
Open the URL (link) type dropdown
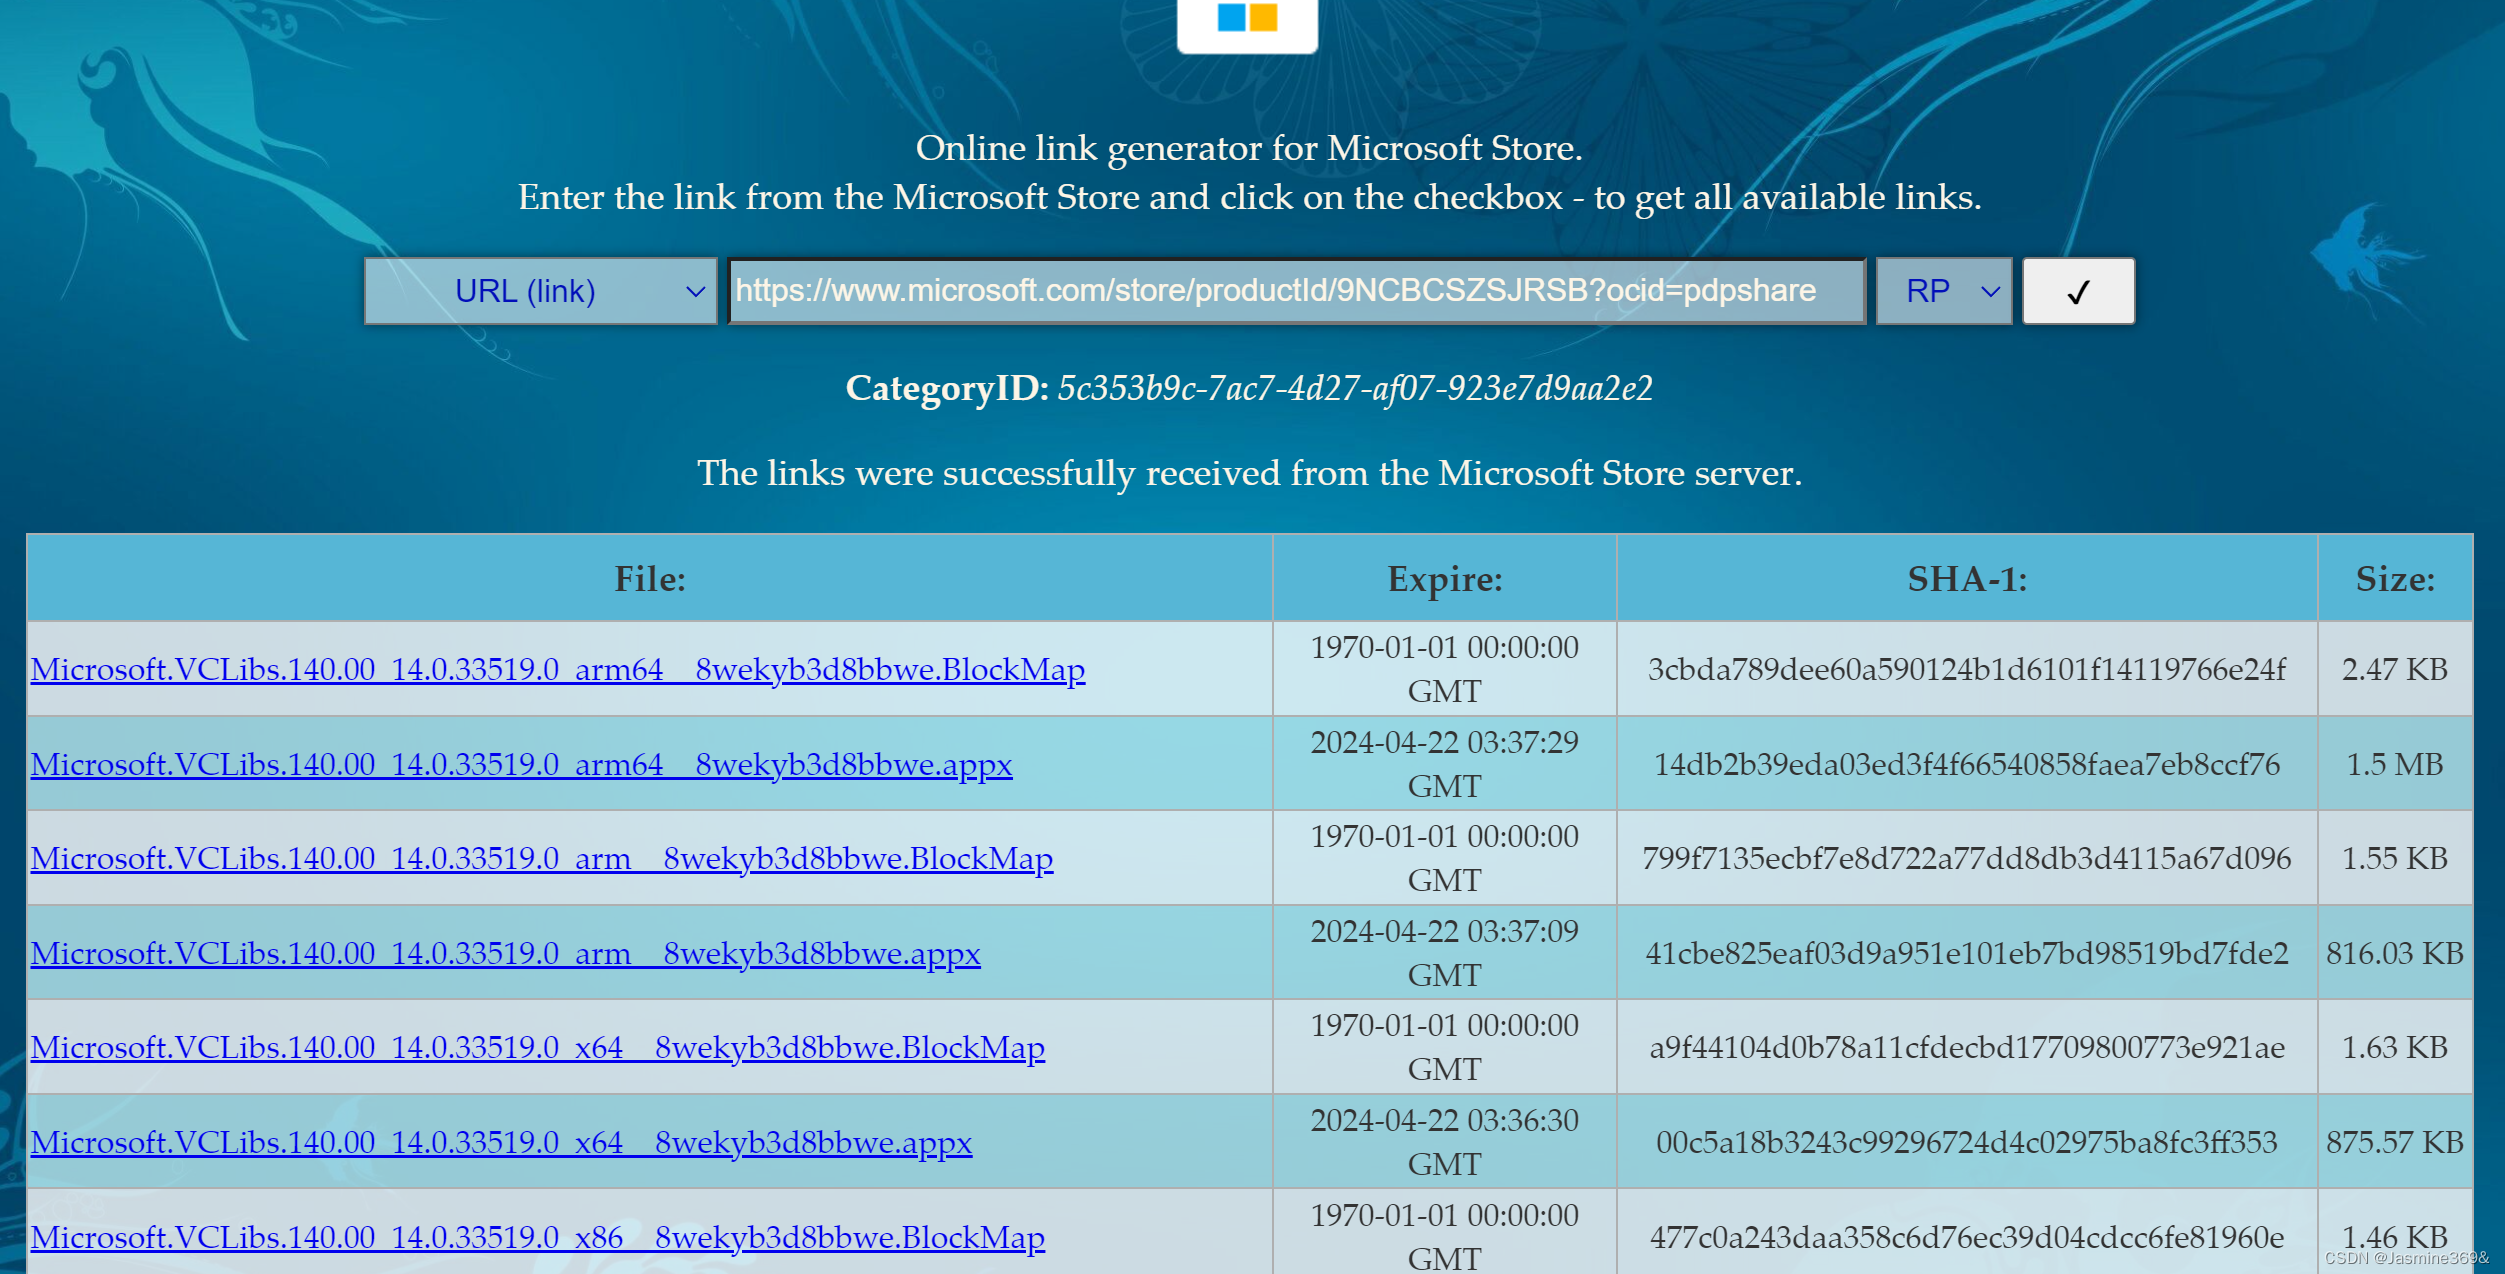(540, 291)
